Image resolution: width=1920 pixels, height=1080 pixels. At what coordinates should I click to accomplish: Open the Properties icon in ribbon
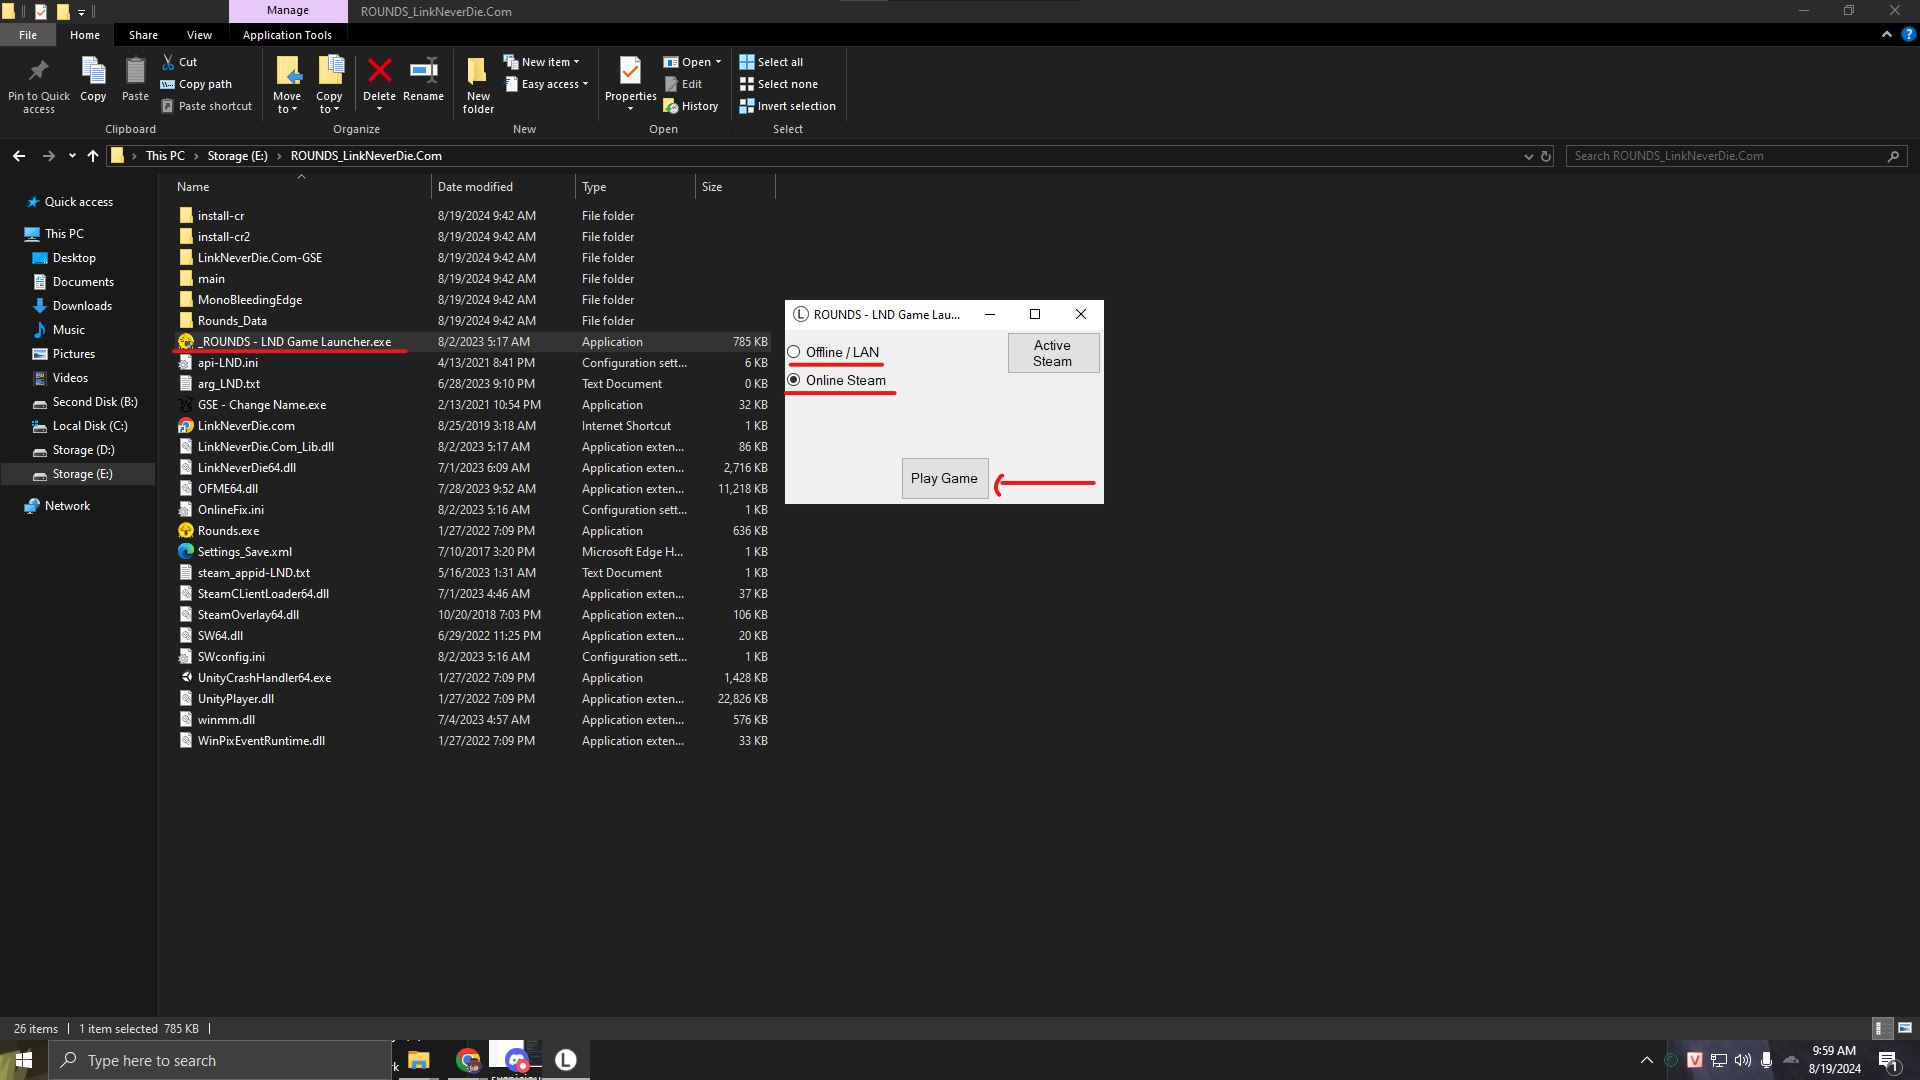[630, 72]
